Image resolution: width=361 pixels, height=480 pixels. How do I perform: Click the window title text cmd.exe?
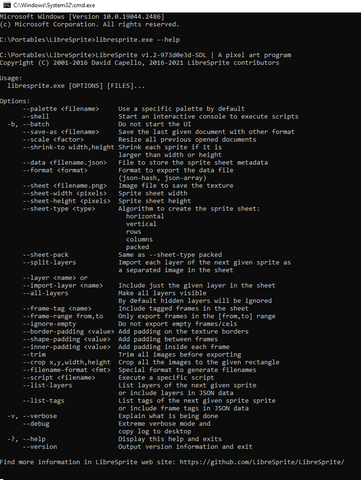point(54,5)
